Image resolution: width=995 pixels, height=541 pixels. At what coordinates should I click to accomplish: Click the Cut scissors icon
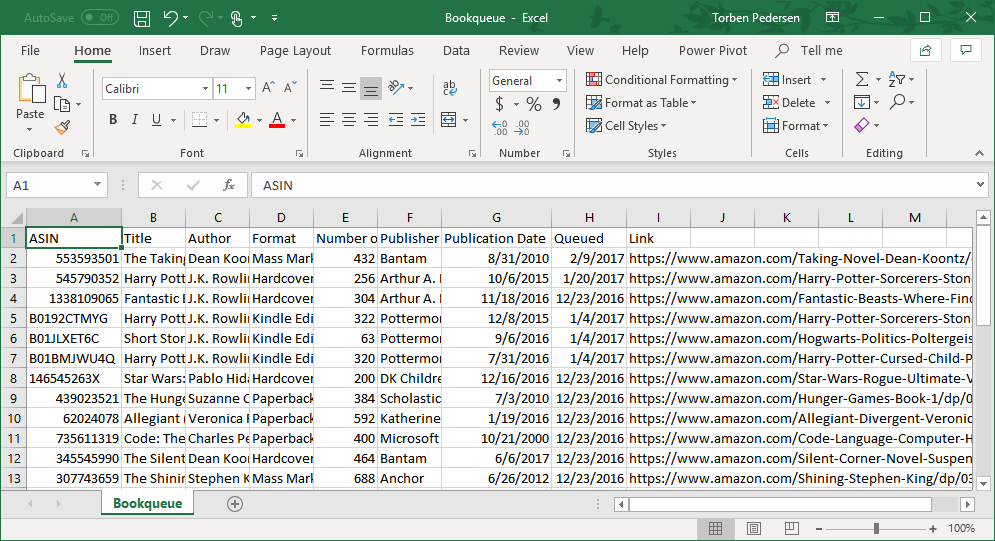pos(62,81)
